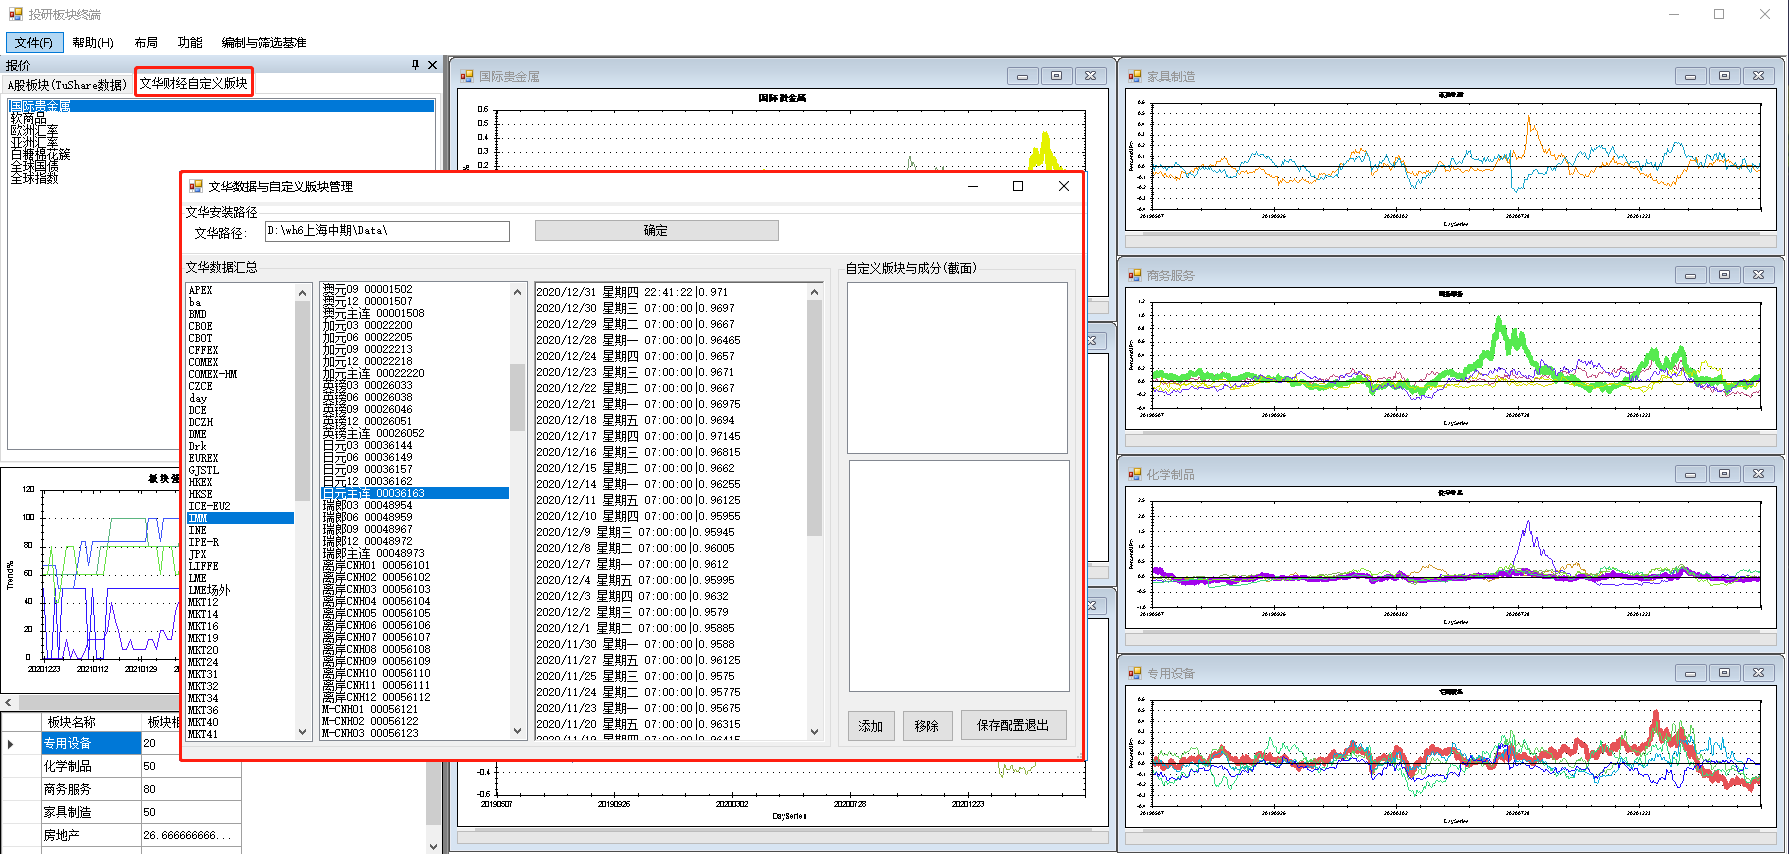Screen dimensions: 1789x854
Task: Click the date list scroll-up arrow
Action: 814,292
